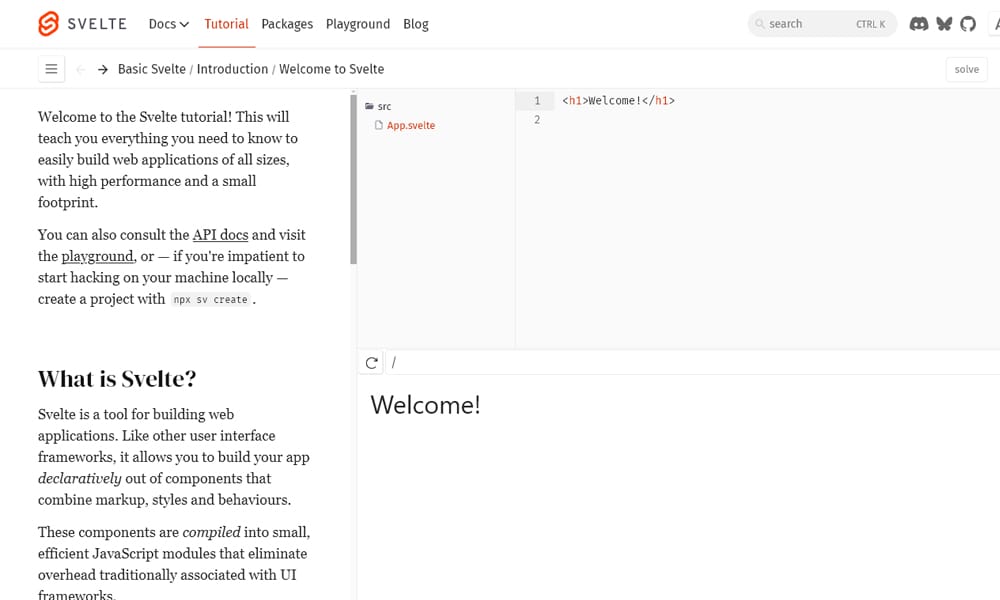This screenshot has width=1000, height=600.
Task: Click Welcome to Svelte breadcrumb
Action: pos(332,69)
